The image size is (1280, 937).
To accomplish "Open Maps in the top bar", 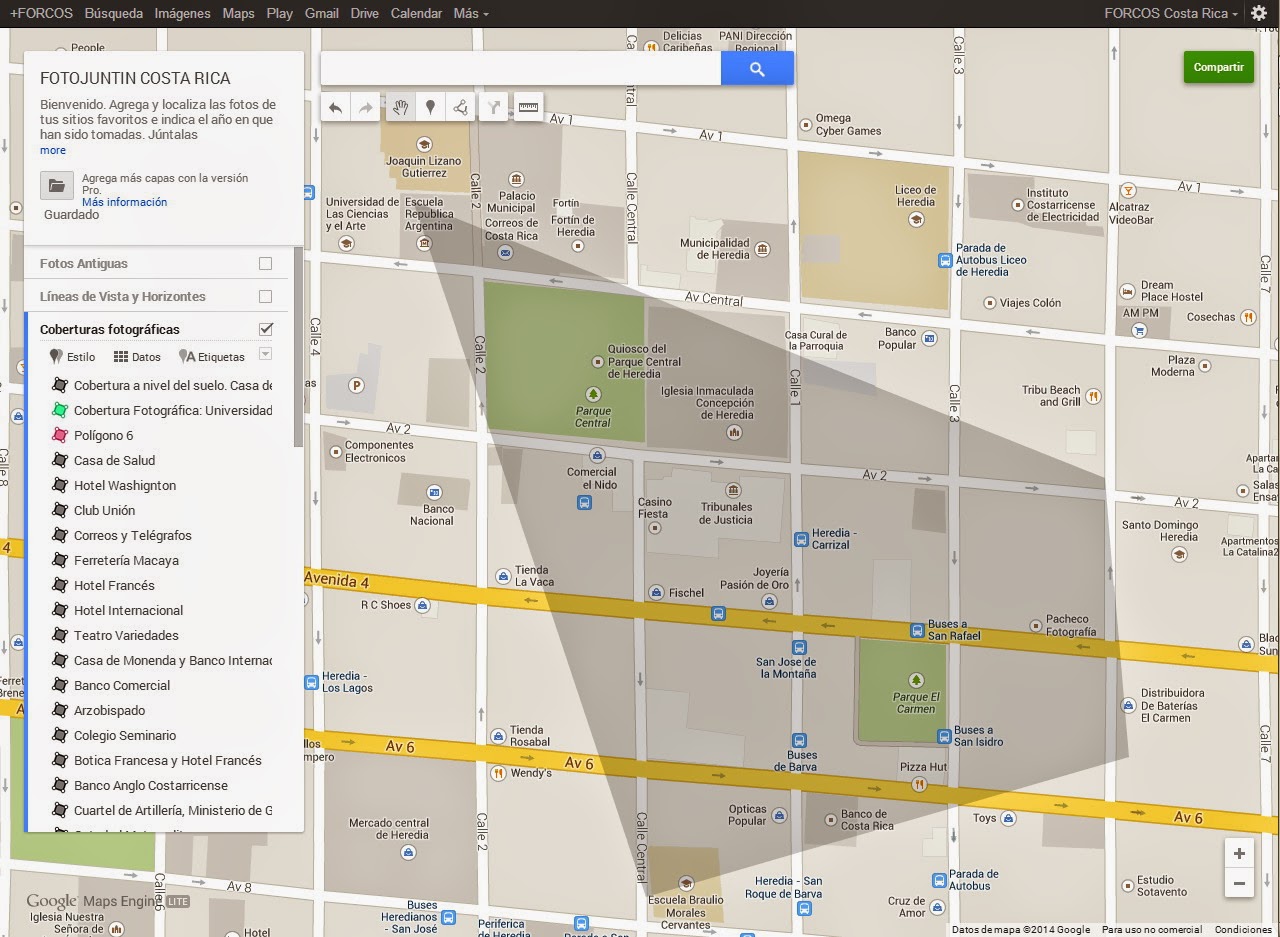I will click(238, 13).
